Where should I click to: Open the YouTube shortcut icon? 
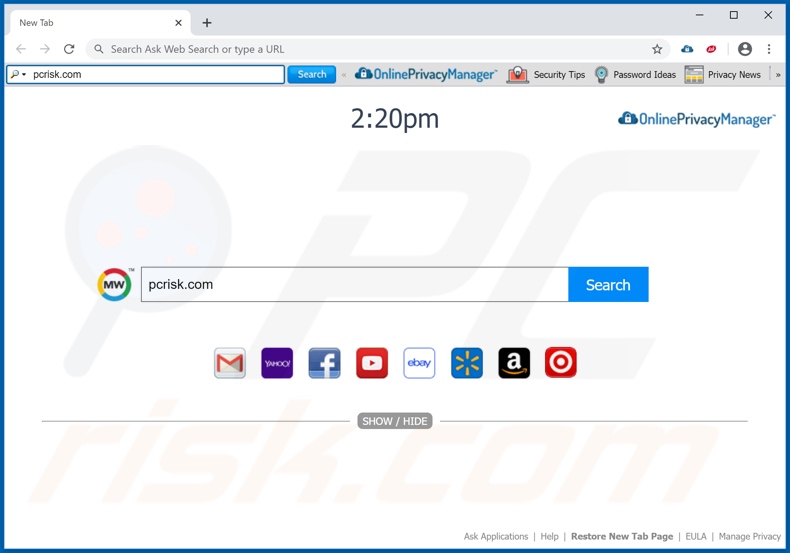(x=372, y=363)
